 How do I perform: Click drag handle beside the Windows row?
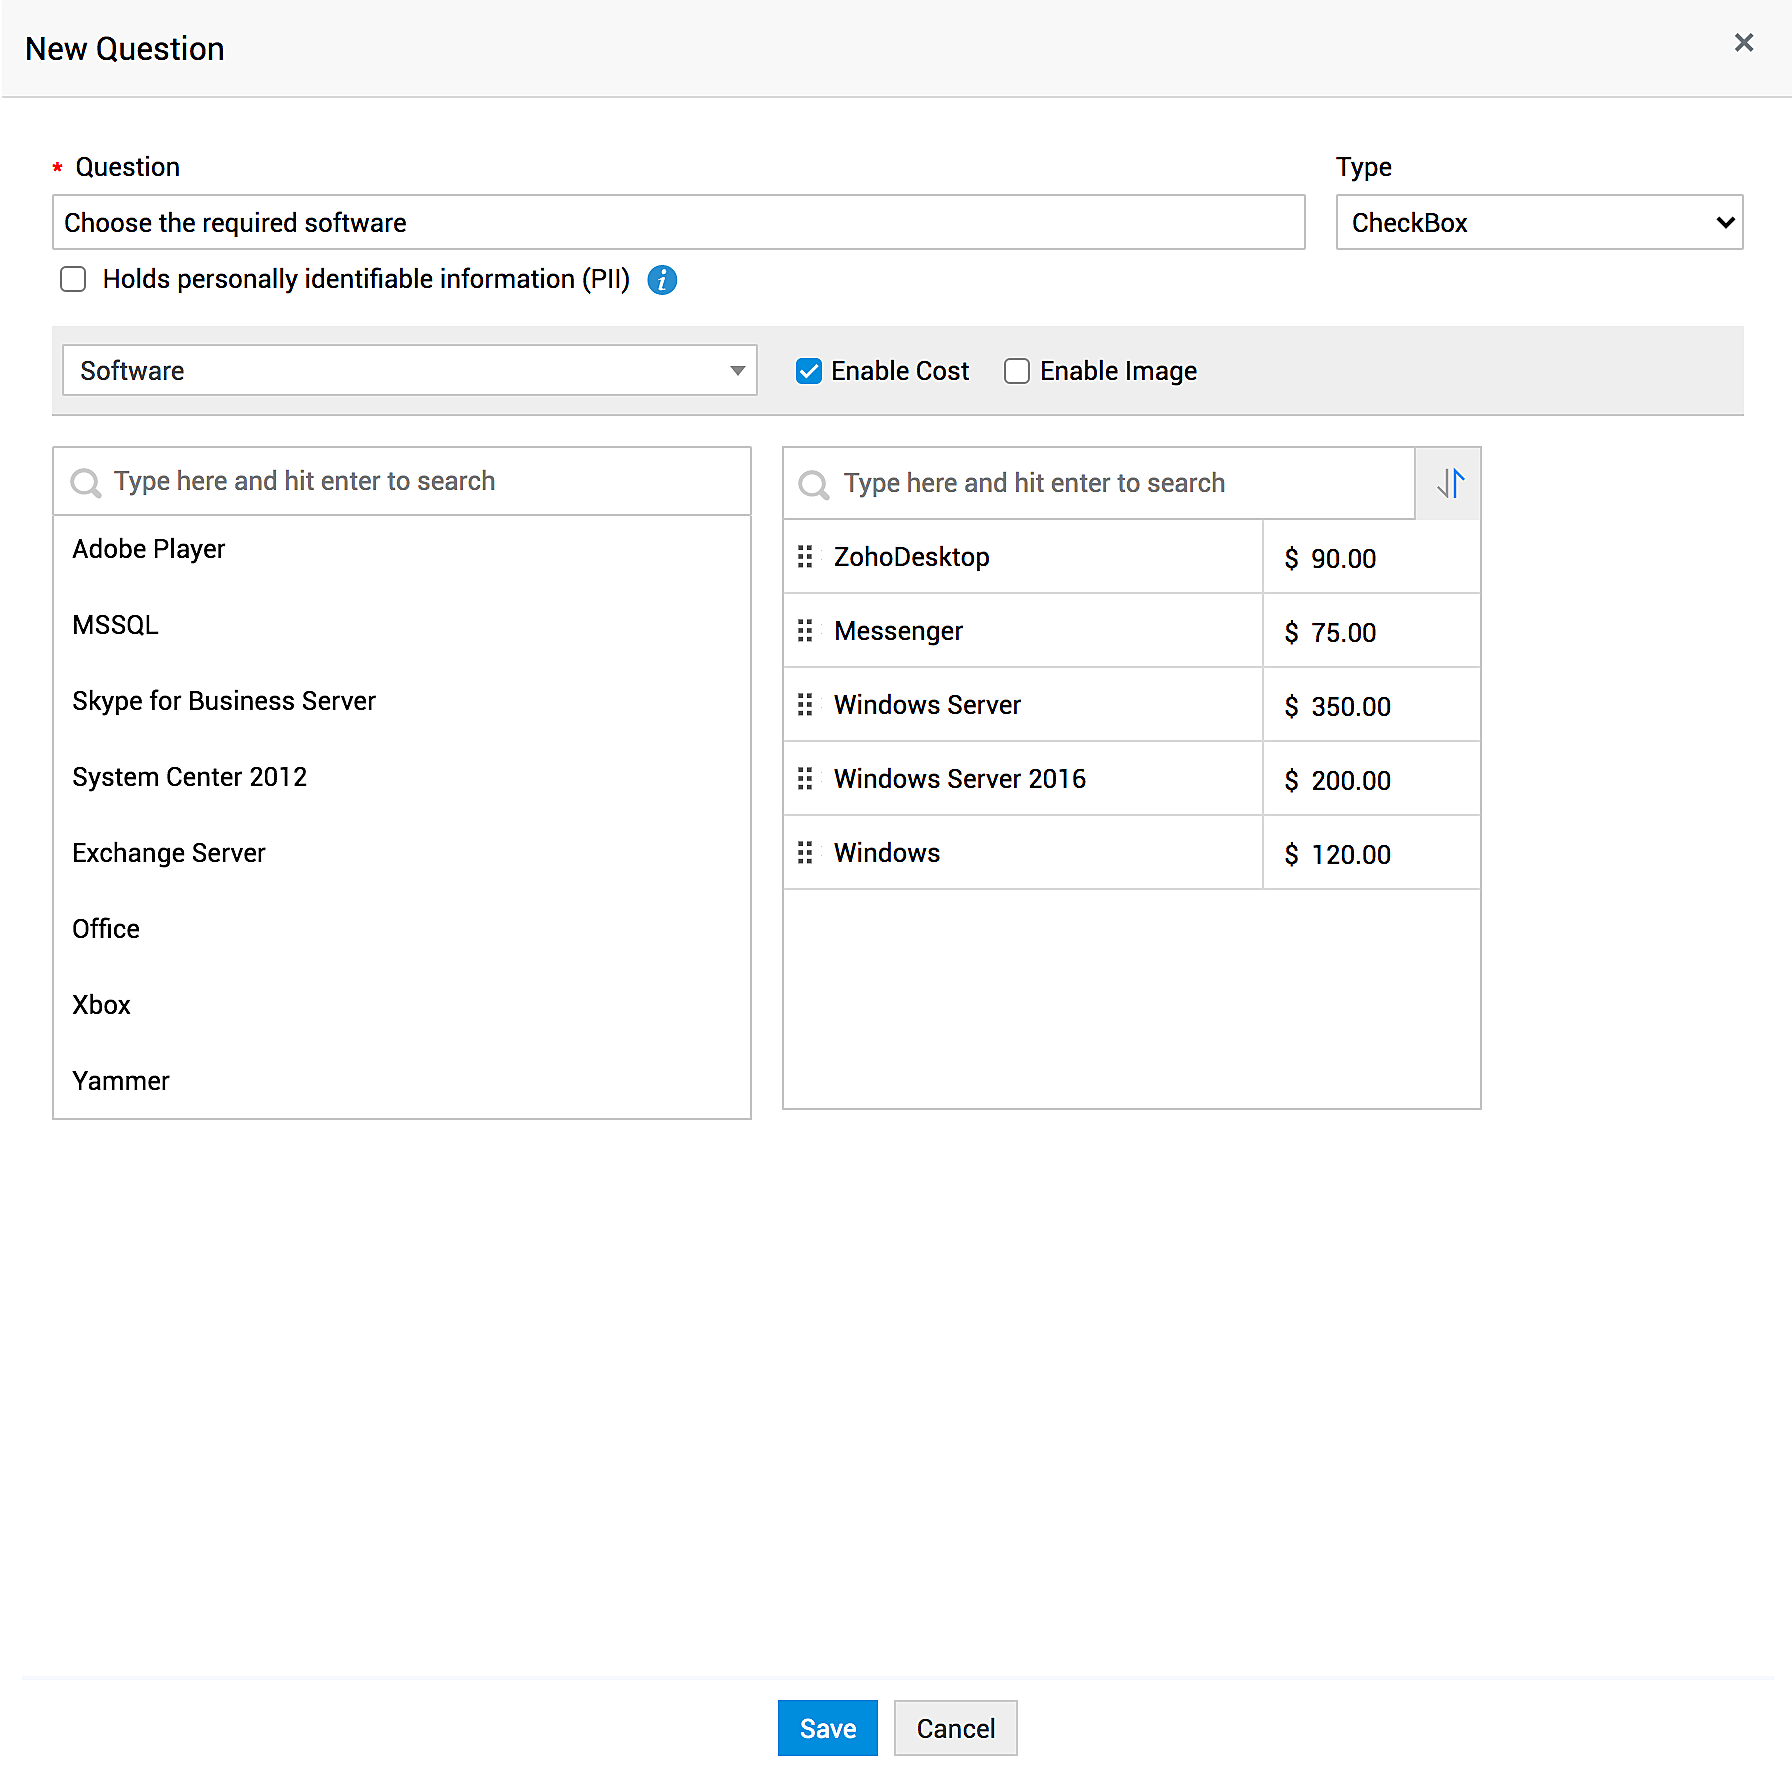(805, 853)
